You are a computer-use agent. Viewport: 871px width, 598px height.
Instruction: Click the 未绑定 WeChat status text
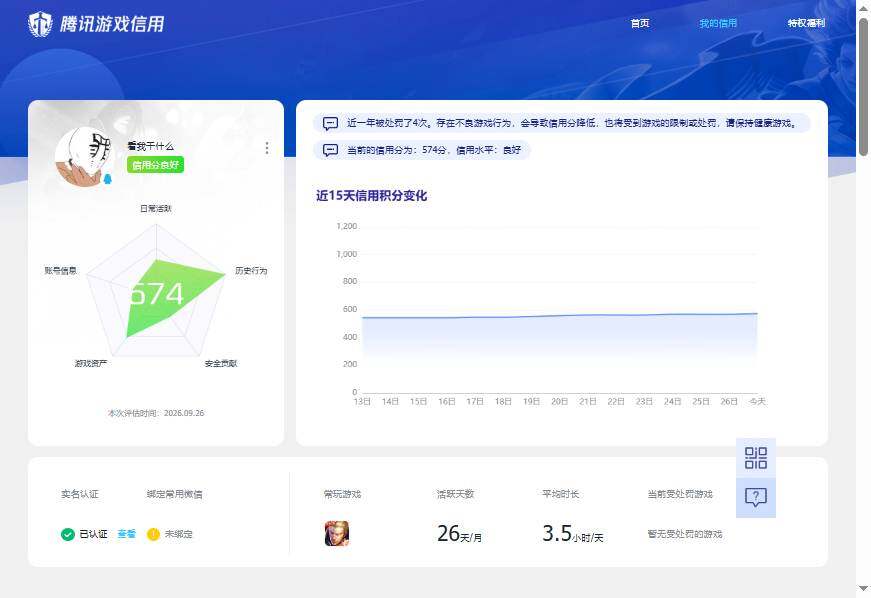(178, 534)
